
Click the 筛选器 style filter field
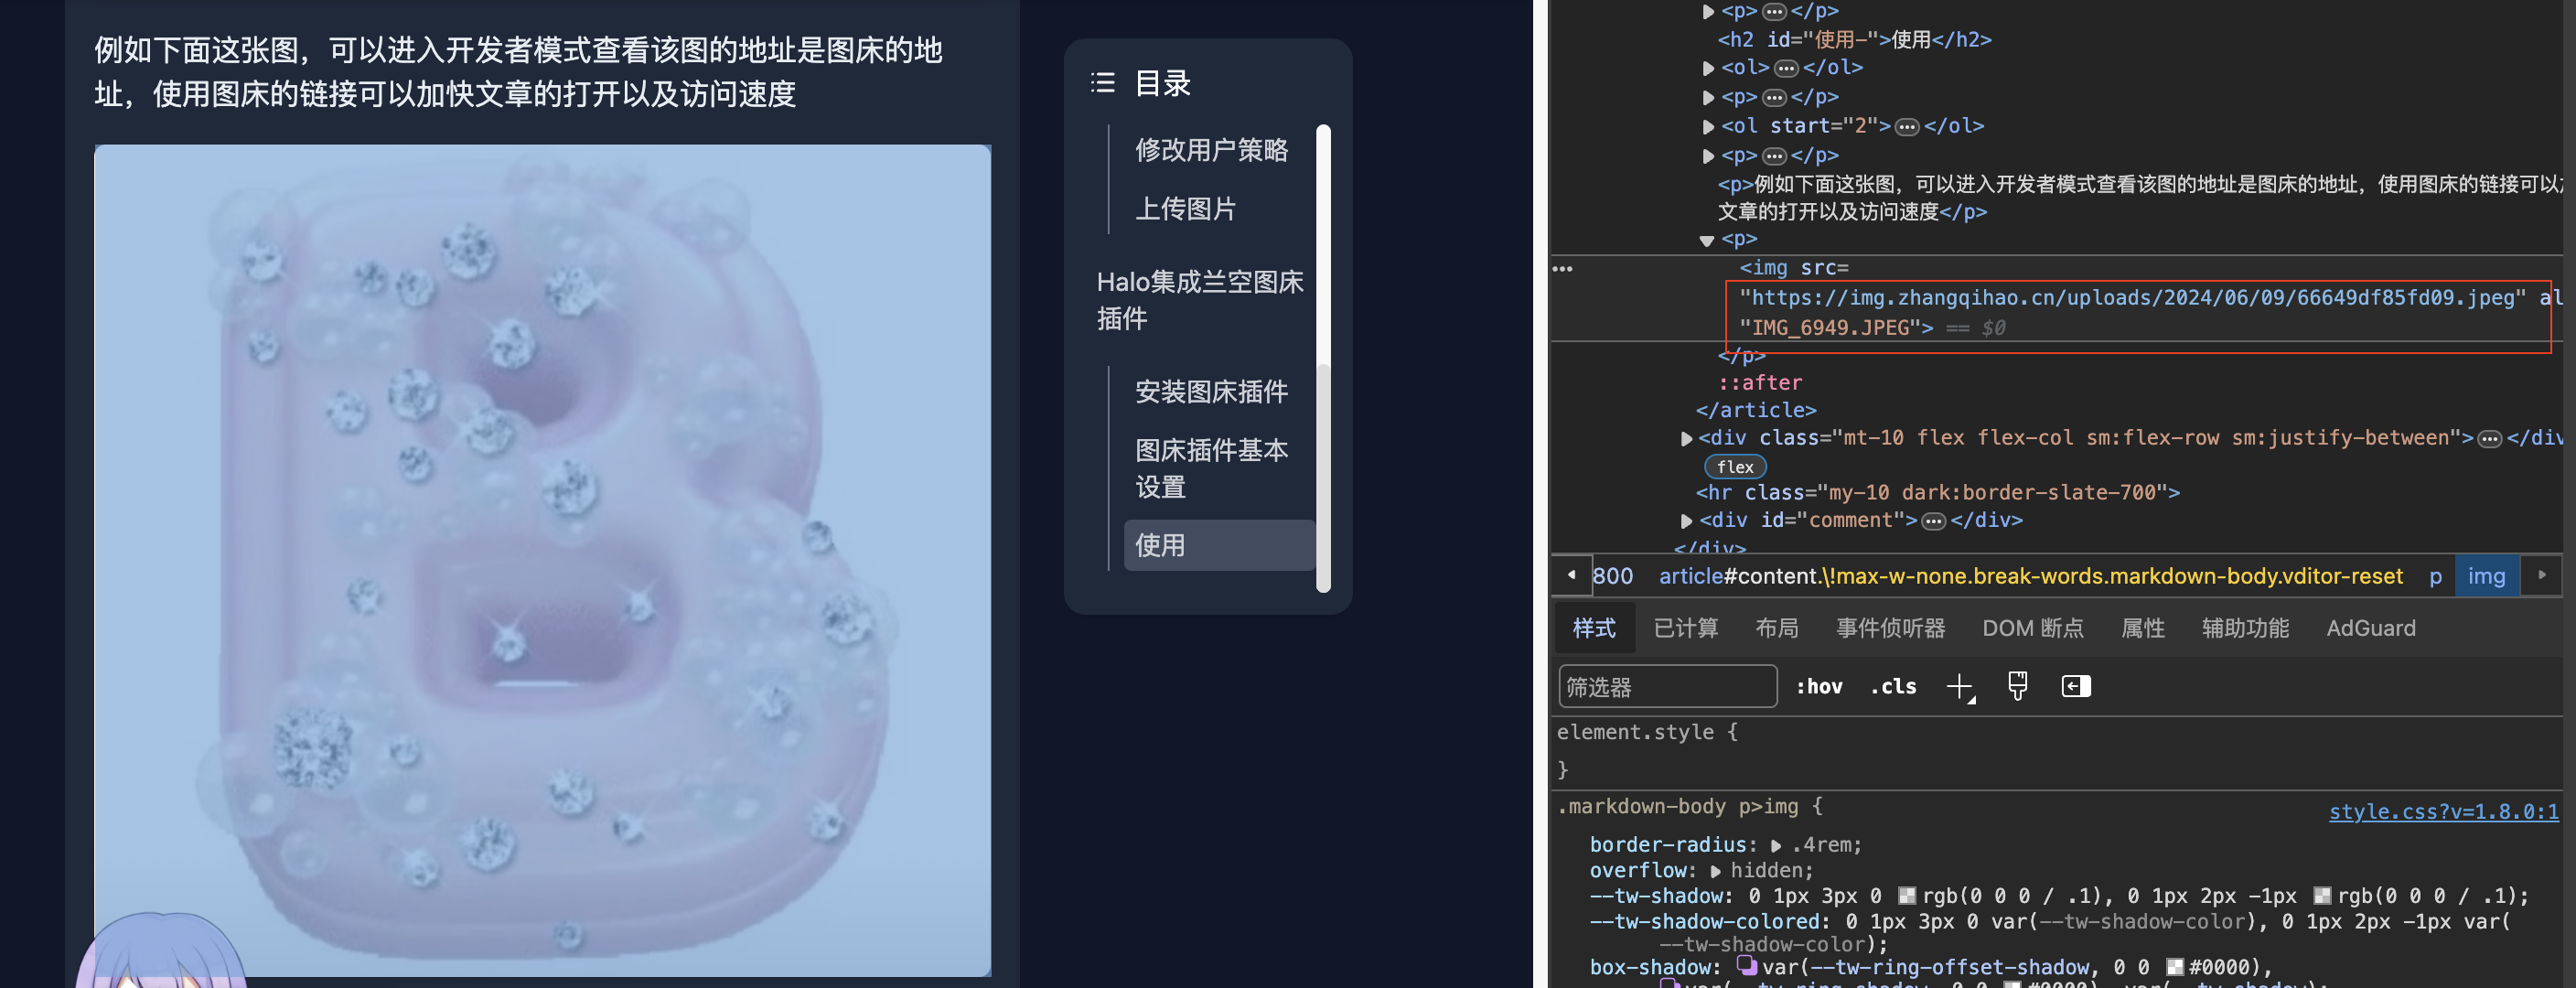click(x=1667, y=687)
